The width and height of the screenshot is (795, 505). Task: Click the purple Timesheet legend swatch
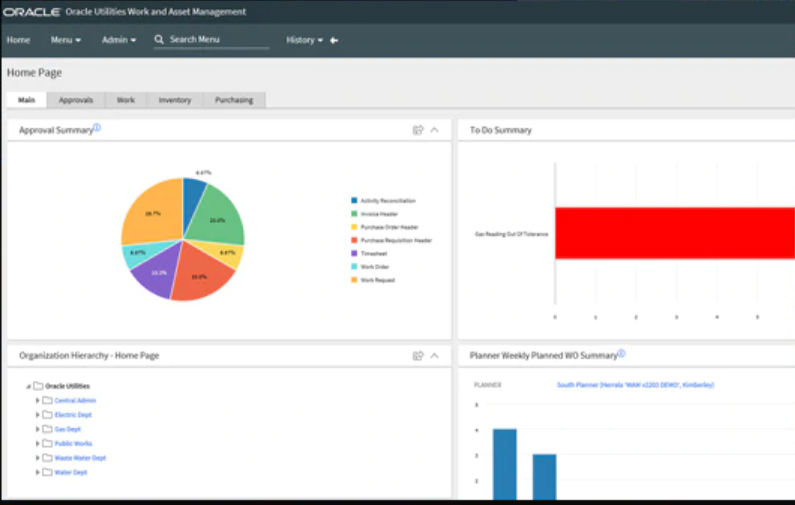354,254
